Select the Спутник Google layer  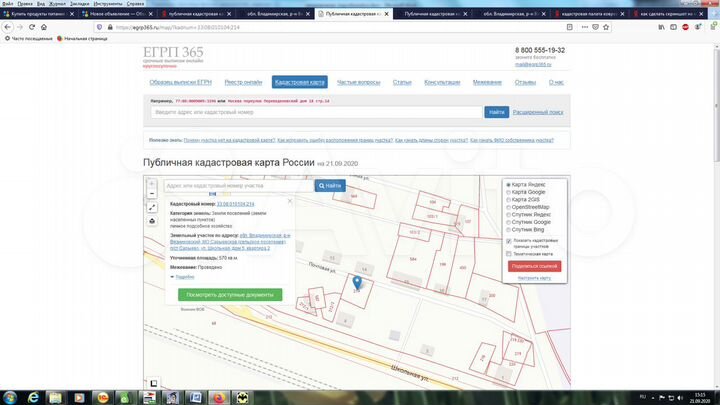[508, 222]
